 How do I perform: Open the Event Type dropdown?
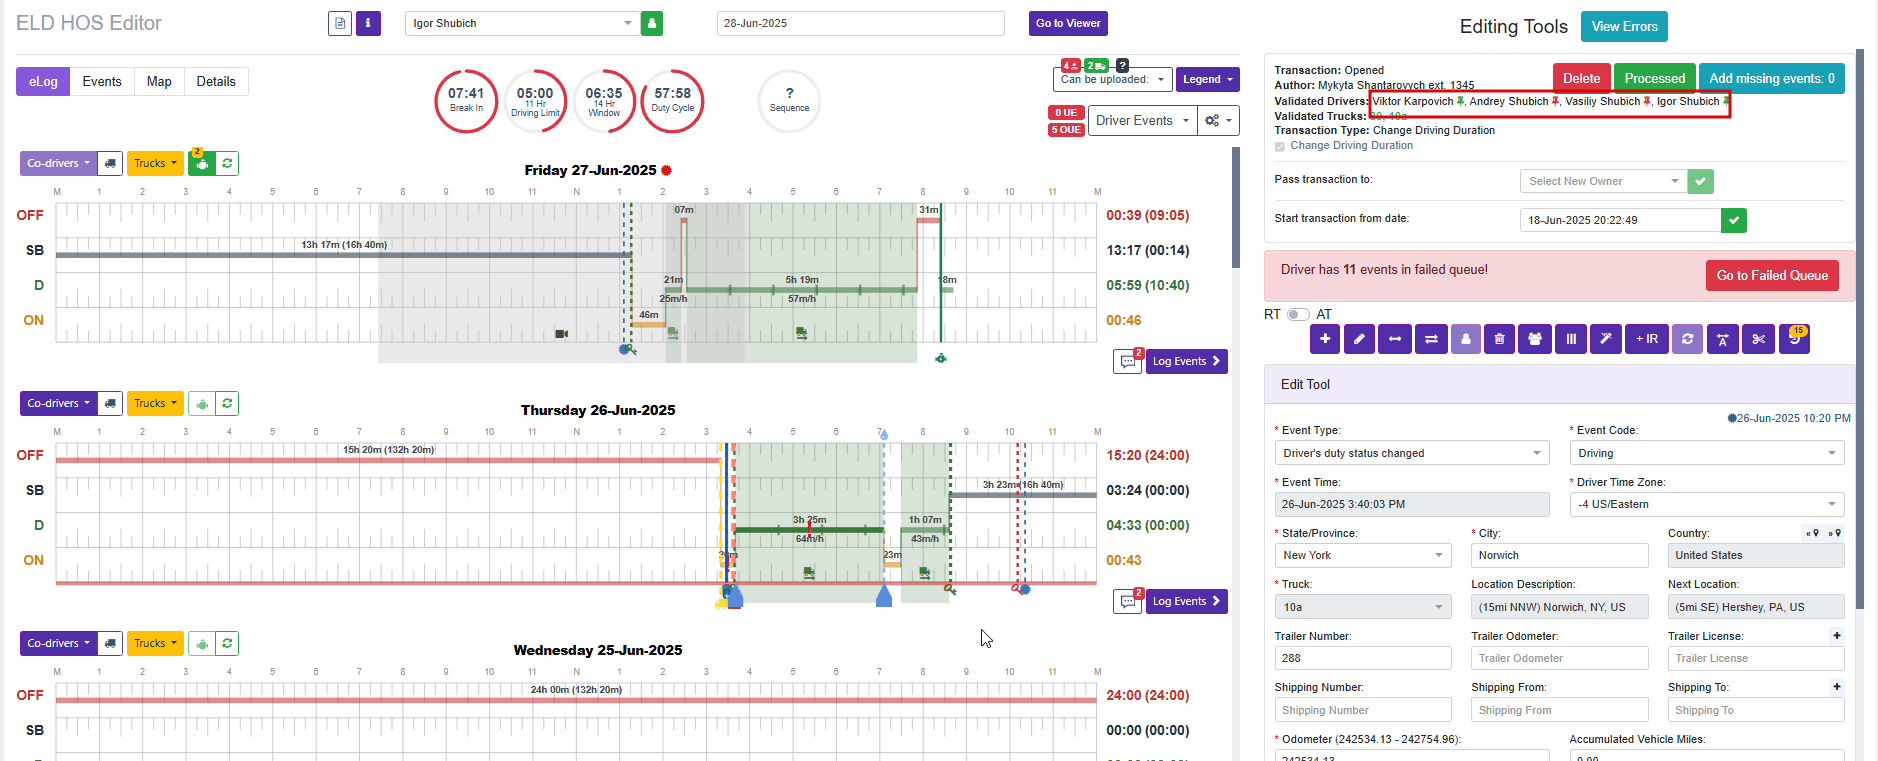pyautogui.click(x=1412, y=453)
